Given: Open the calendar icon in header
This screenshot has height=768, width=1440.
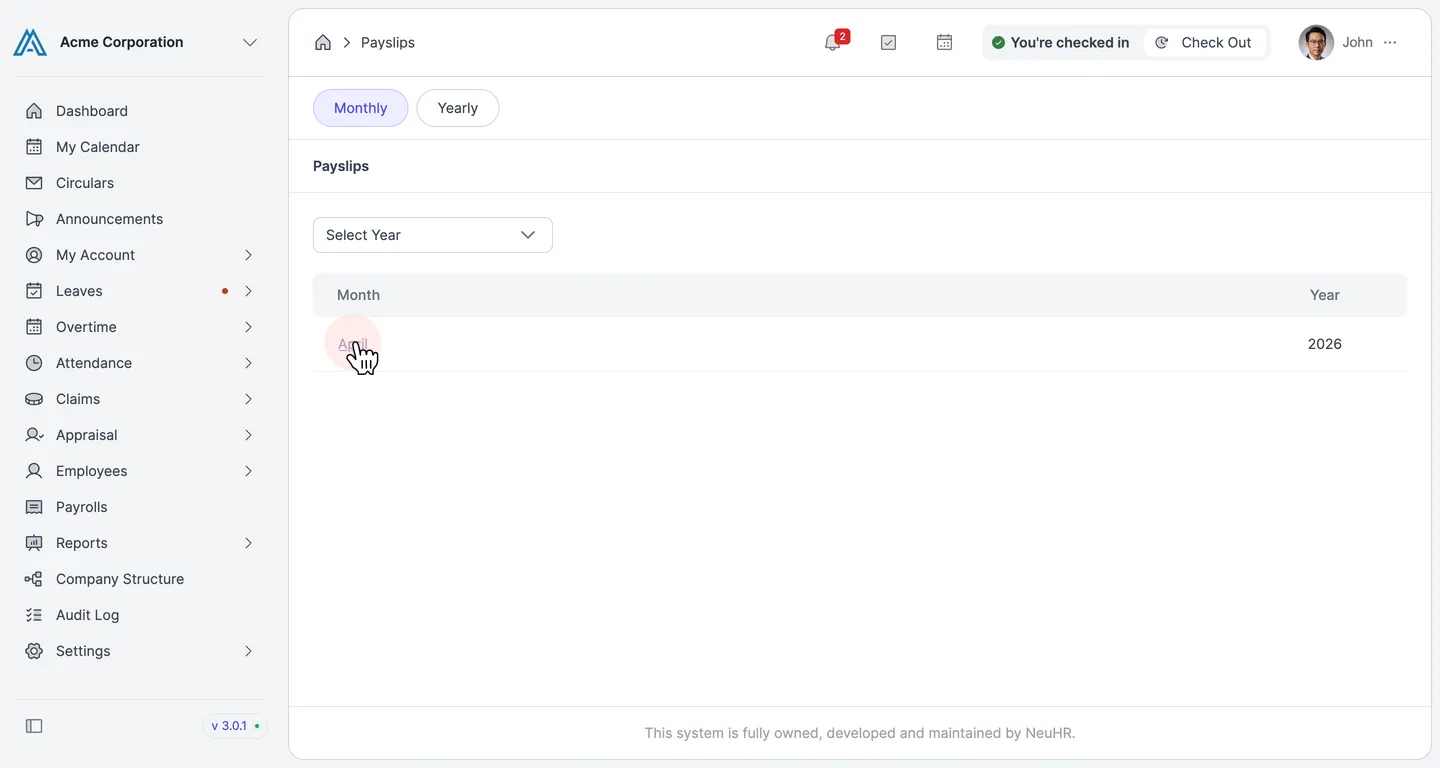Looking at the screenshot, I should point(944,42).
